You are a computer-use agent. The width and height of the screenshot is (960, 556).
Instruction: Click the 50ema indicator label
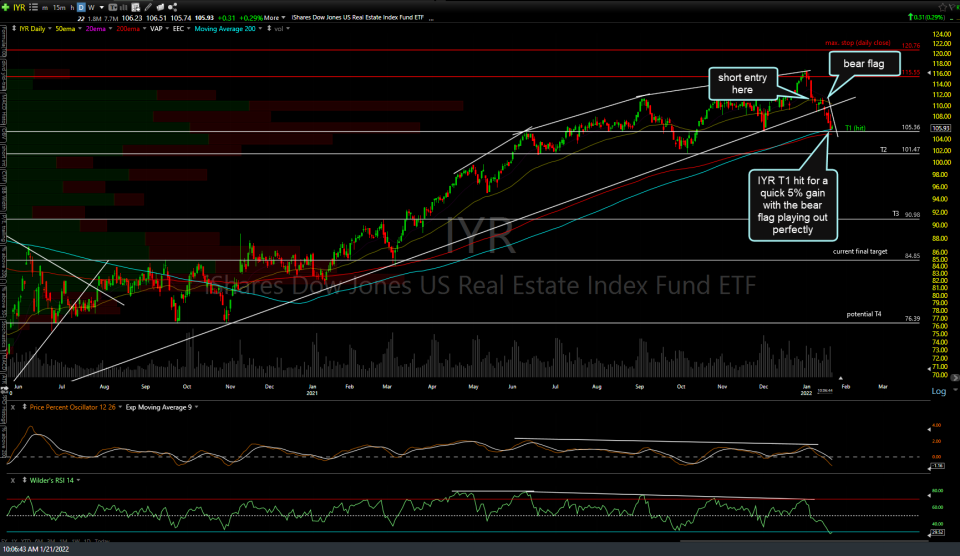point(65,28)
